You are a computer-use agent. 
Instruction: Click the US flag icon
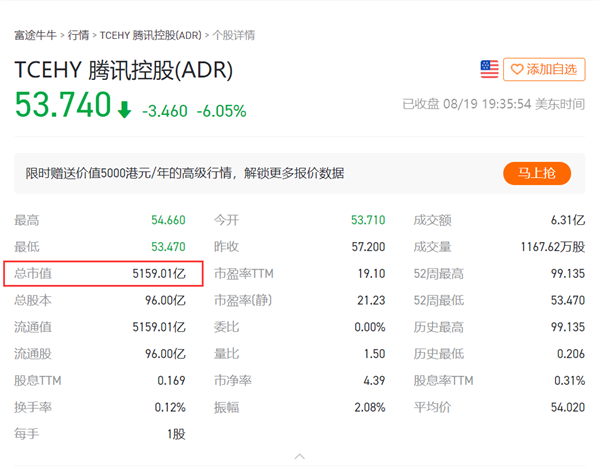tap(489, 69)
